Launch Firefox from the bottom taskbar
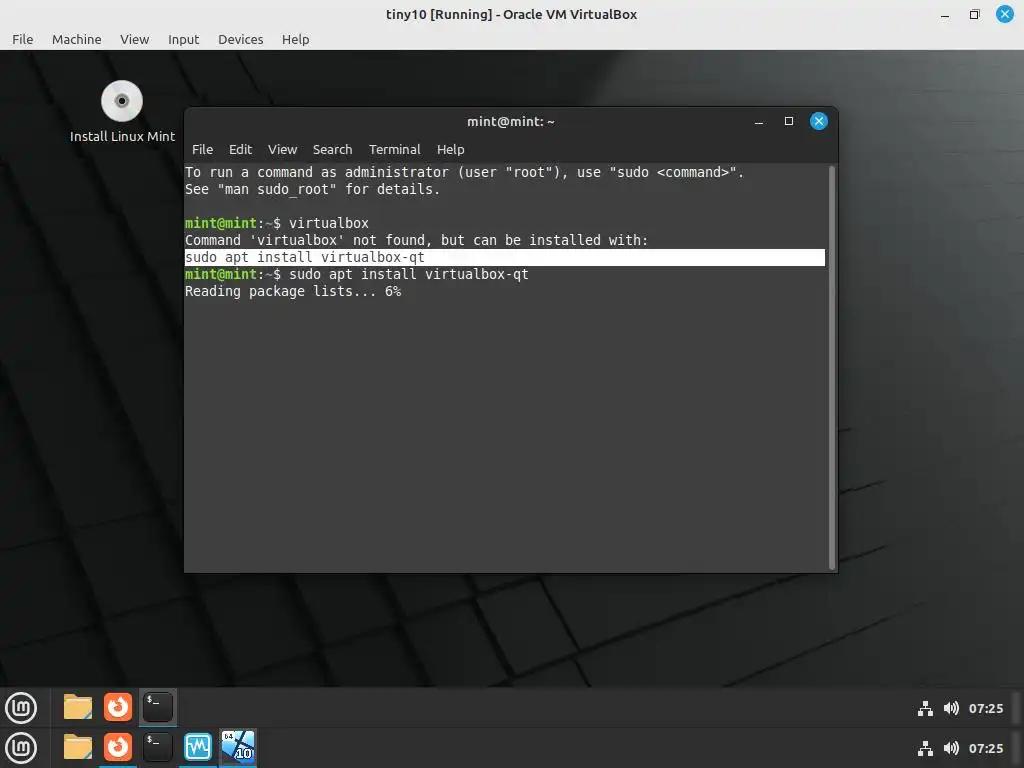The width and height of the screenshot is (1024, 768). point(118,748)
